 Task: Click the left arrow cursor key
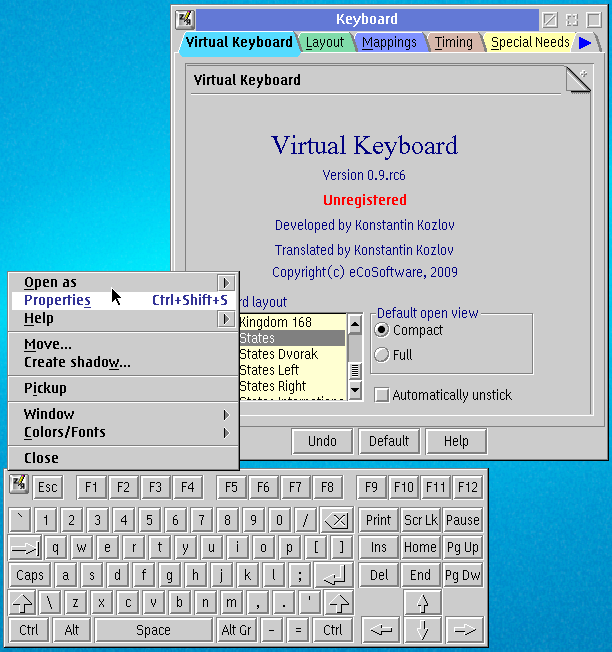pos(381,630)
